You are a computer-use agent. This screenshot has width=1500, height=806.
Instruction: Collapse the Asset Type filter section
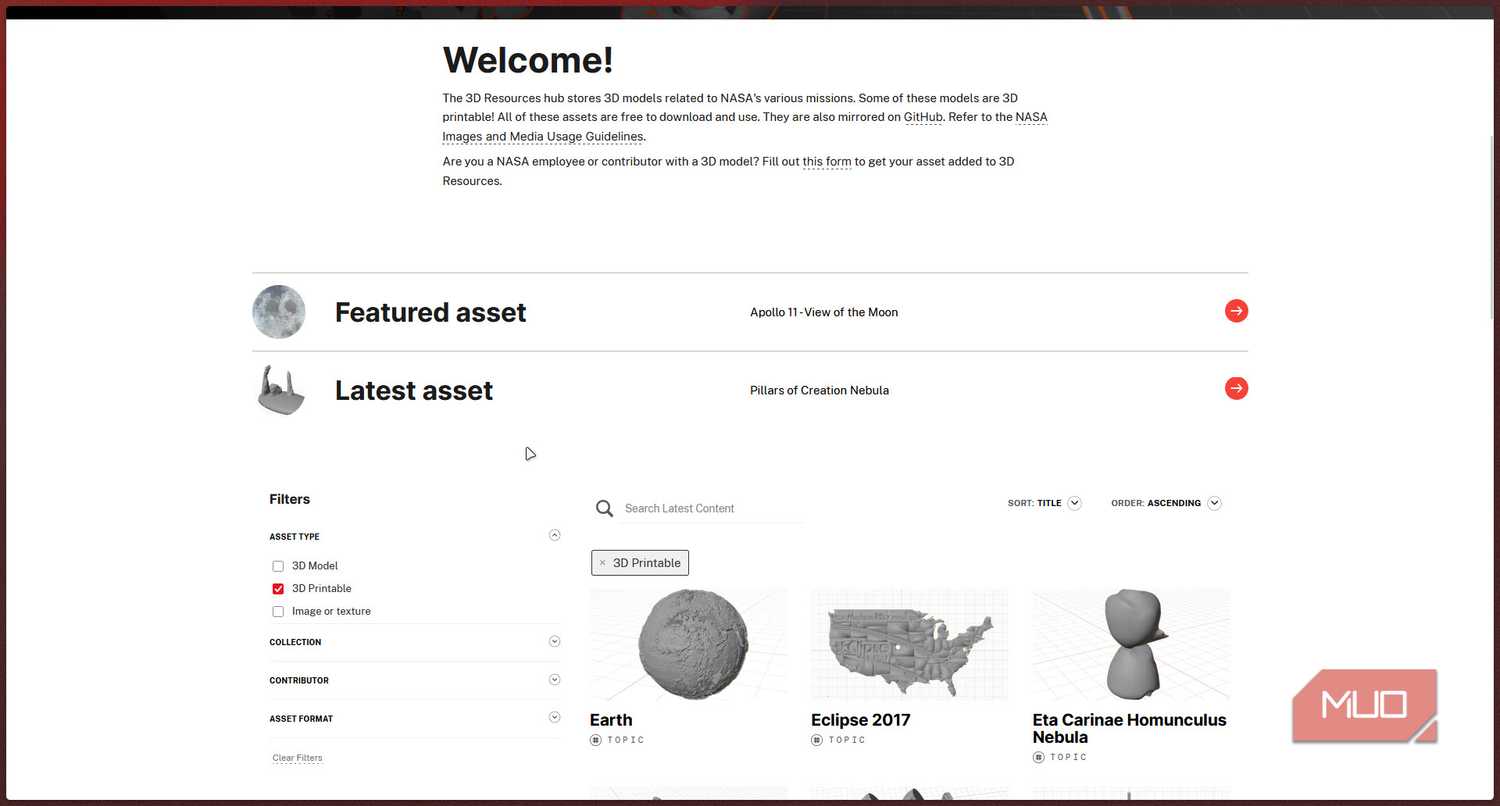[x=555, y=535]
